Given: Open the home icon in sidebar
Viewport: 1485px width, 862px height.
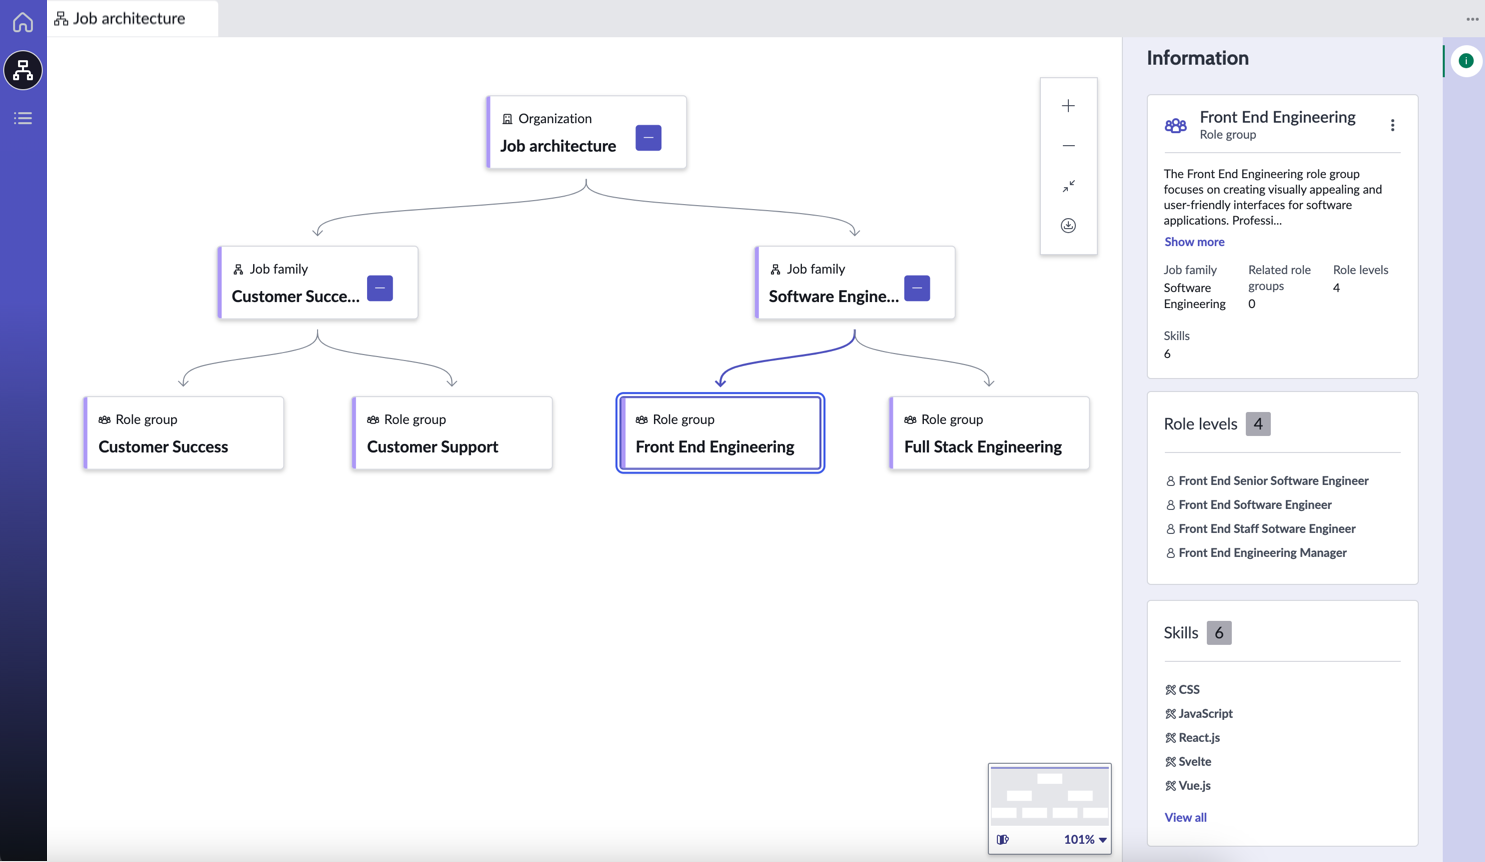Looking at the screenshot, I should (x=23, y=22).
